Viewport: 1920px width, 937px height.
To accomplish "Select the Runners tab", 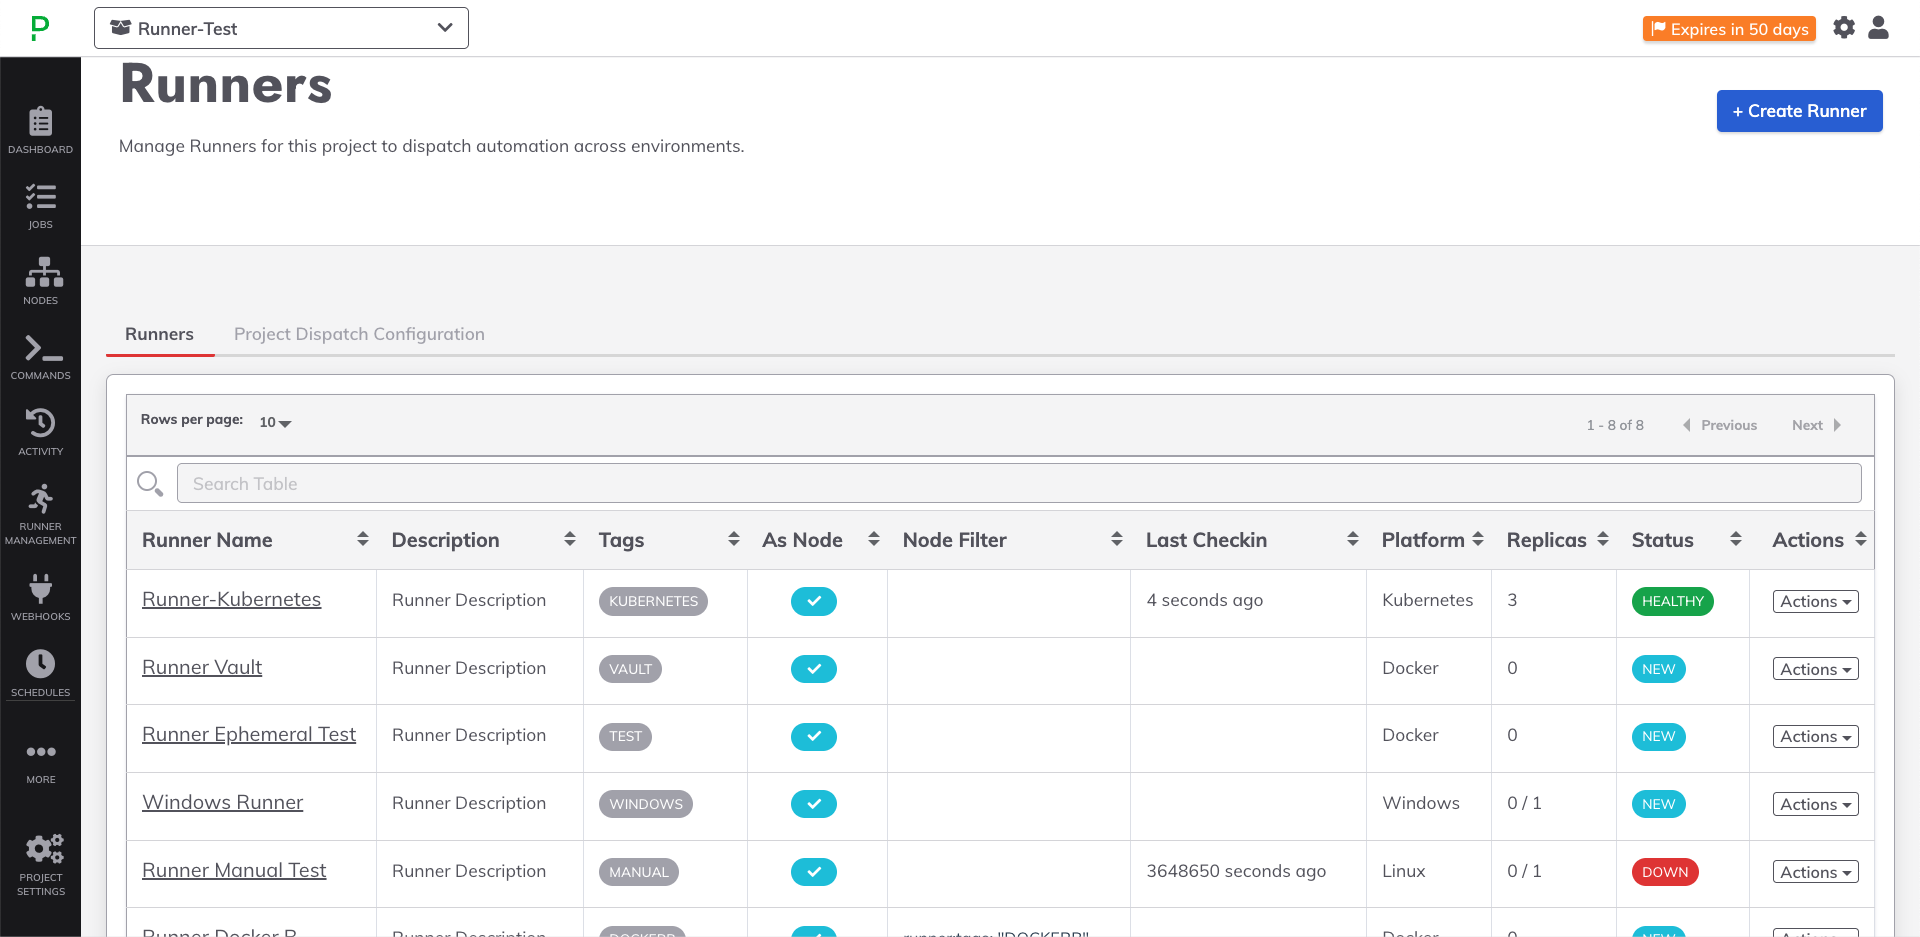I will click(x=159, y=334).
